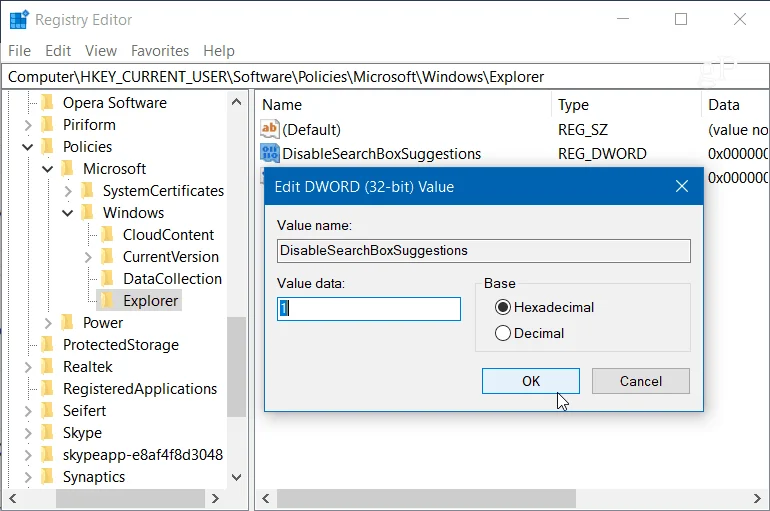Screen dimensions: 770x511
Task: Collapse the Windows key
Action: pyautogui.click(x=68, y=213)
